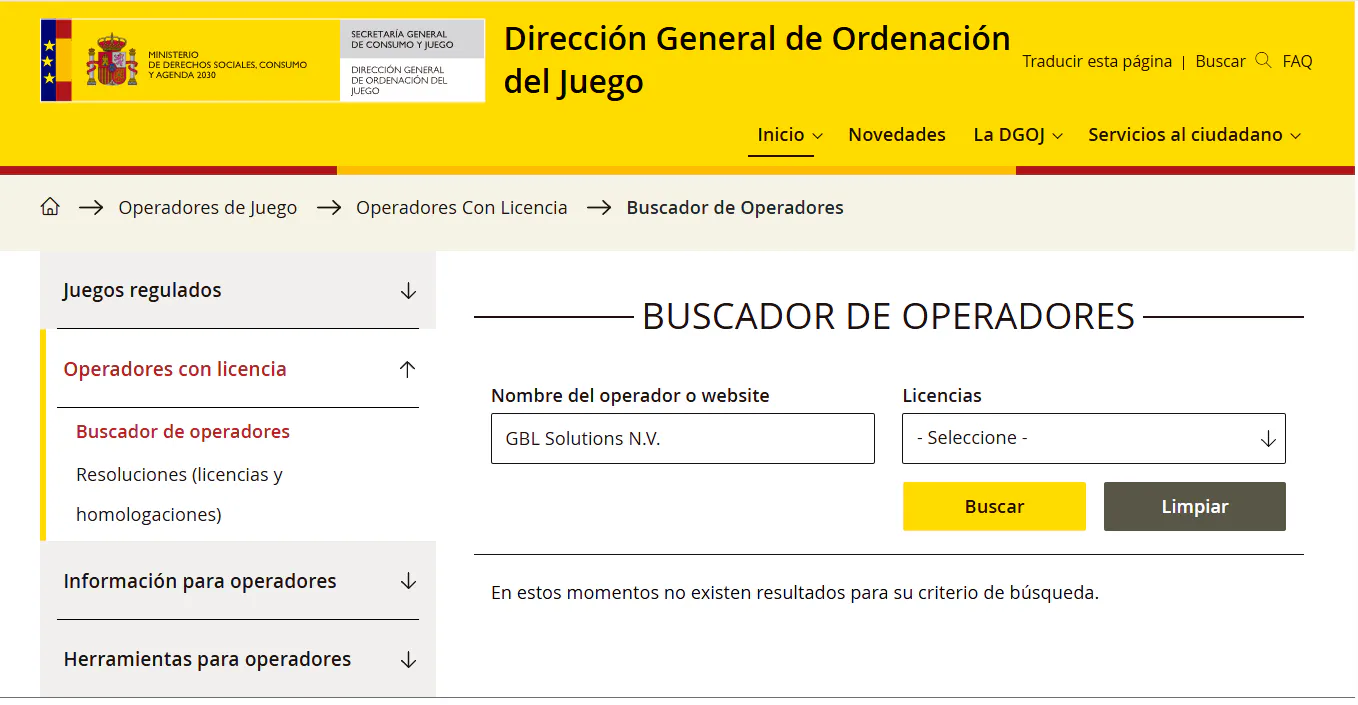Screen dimensions: 1358x705
Task: Click the home icon in the breadcrumb
Action: click(x=50, y=207)
